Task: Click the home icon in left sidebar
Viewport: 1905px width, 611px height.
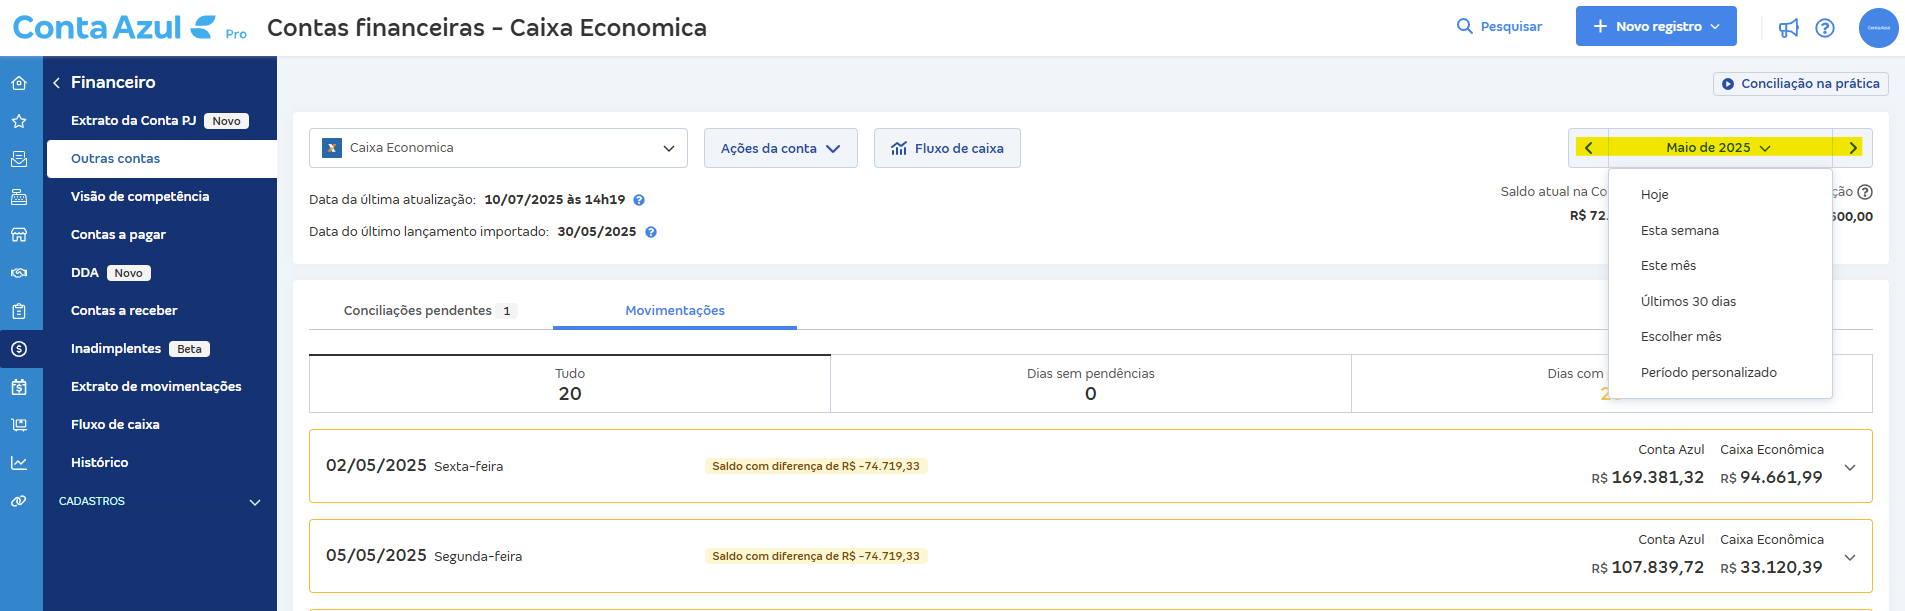Action: click(x=19, y=83)
